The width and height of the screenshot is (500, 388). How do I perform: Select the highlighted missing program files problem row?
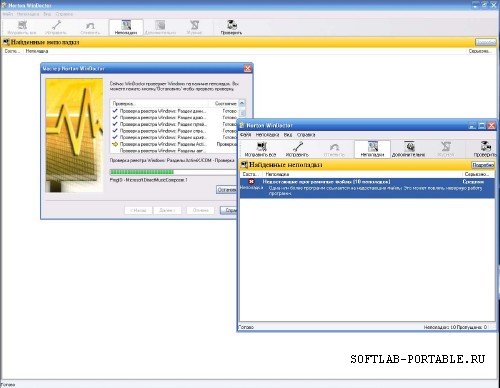[x=367, y=188]
